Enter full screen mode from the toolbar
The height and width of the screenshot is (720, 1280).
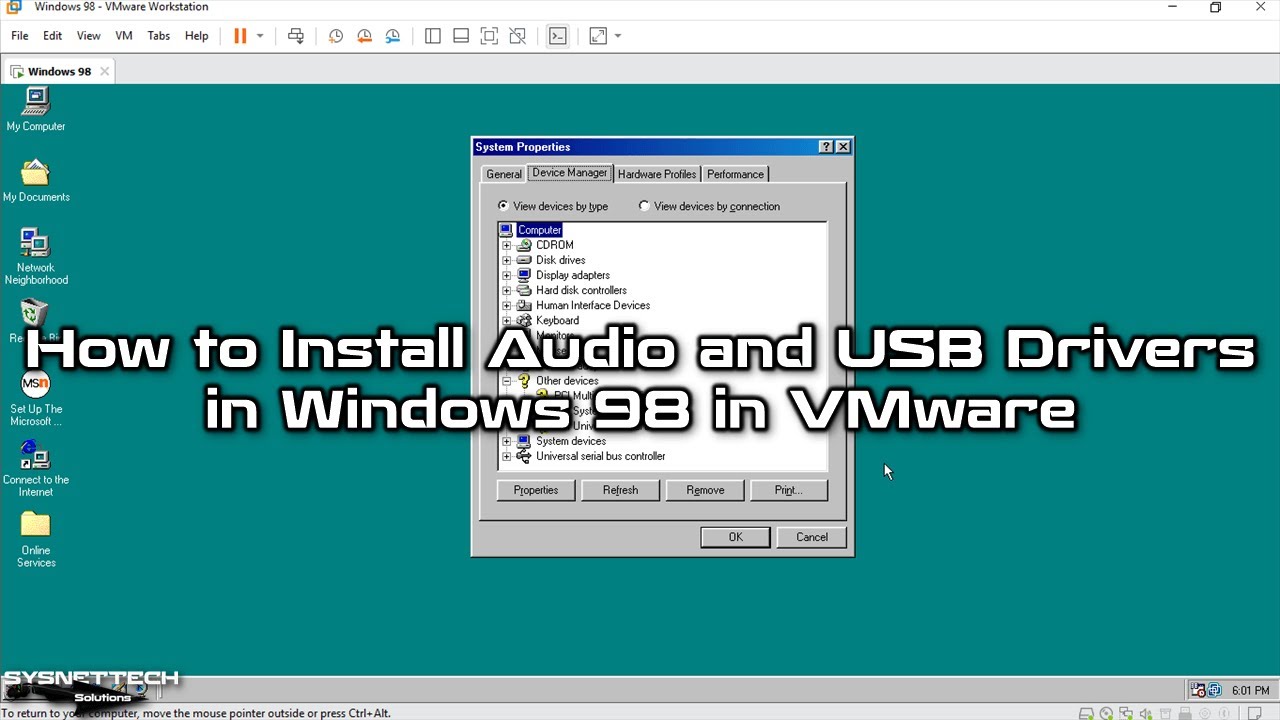point(489,36)
